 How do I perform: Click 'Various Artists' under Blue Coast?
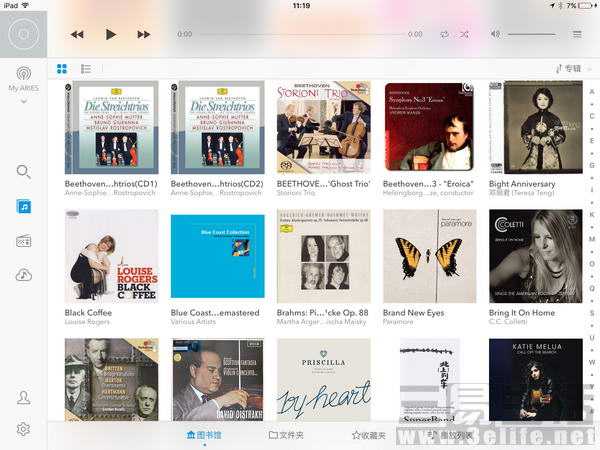click(x=193, y=322)
